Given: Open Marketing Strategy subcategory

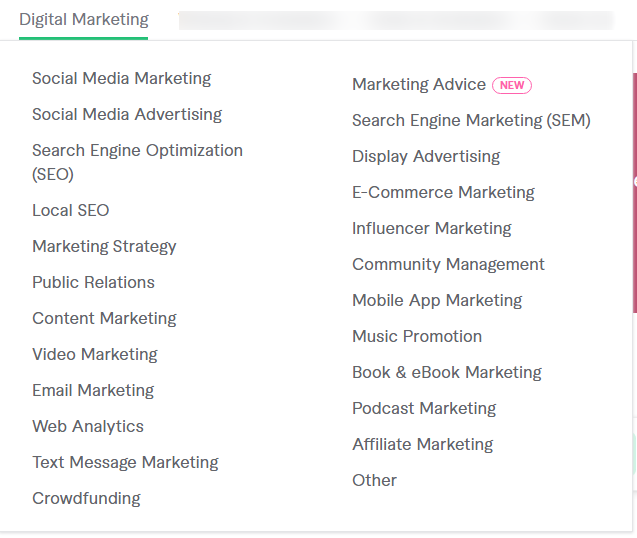Looking at the screenshot, I should [x=104, y=246].
